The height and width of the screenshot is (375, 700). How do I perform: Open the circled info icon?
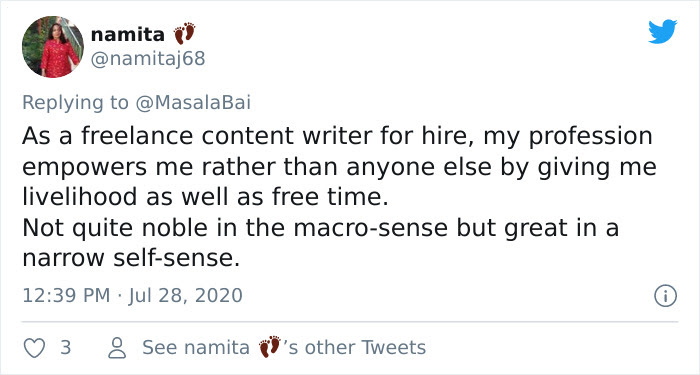click(x=665, y=296)
